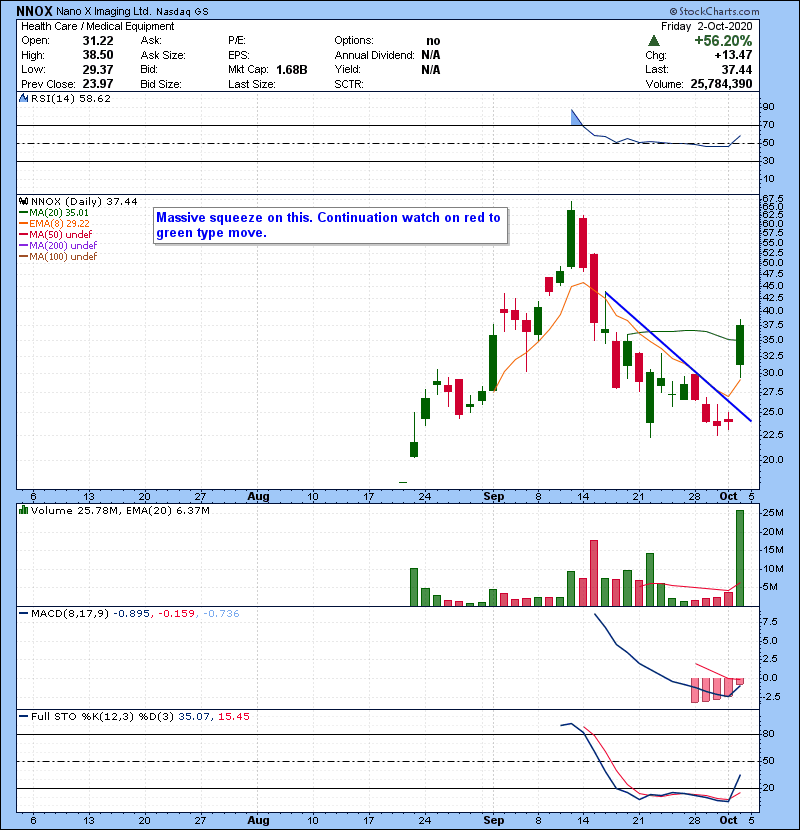Click the NNOX (Daily) 37.44 chart label
This screenshot has height=830, width=800.
click(84, 202)
